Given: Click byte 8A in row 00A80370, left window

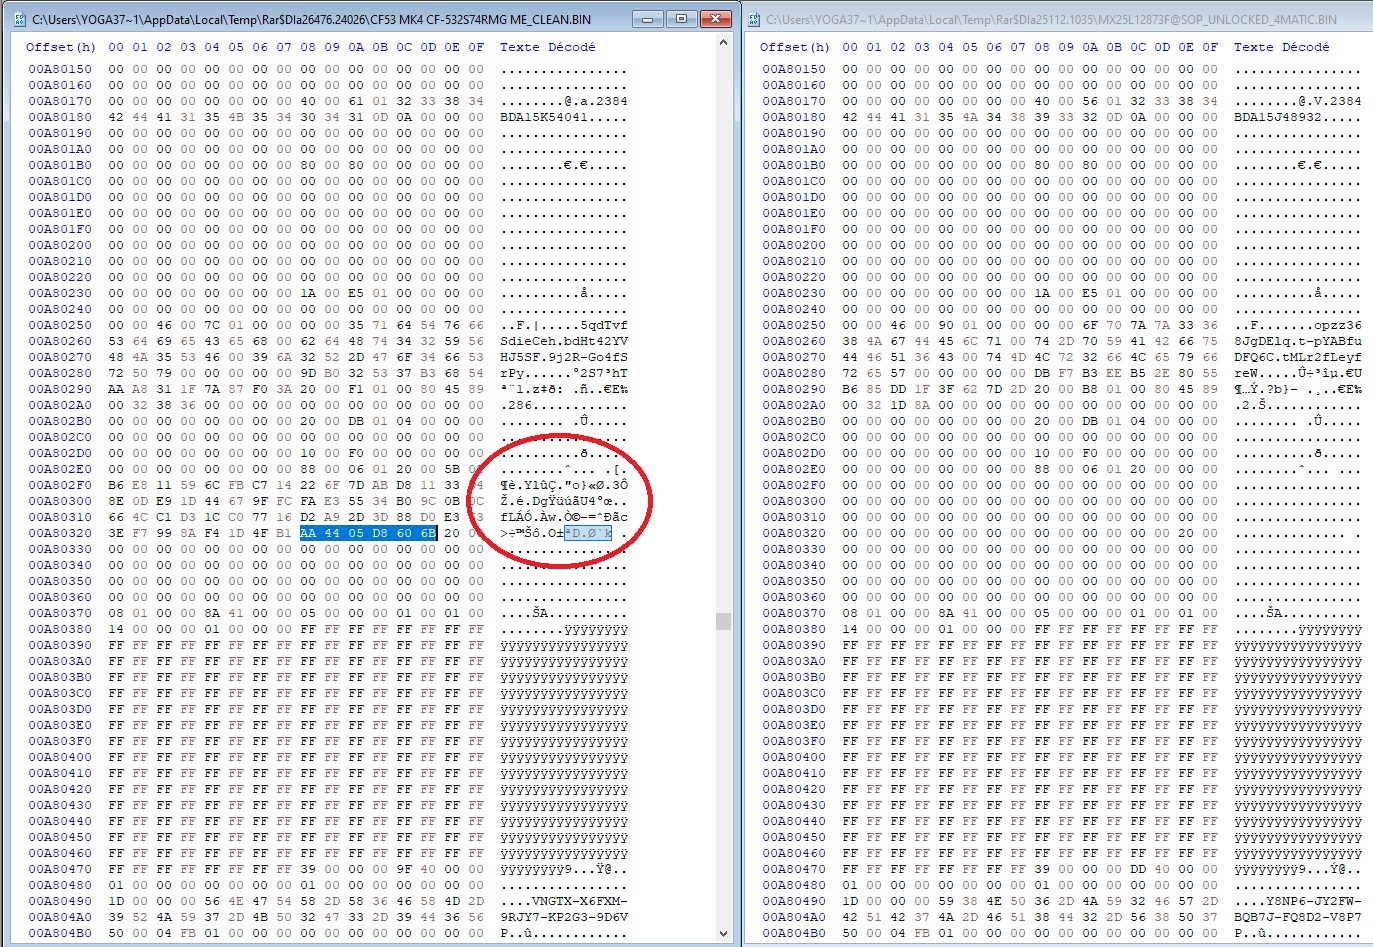Looking at the screenshot, I should click(x=212, y=613).
